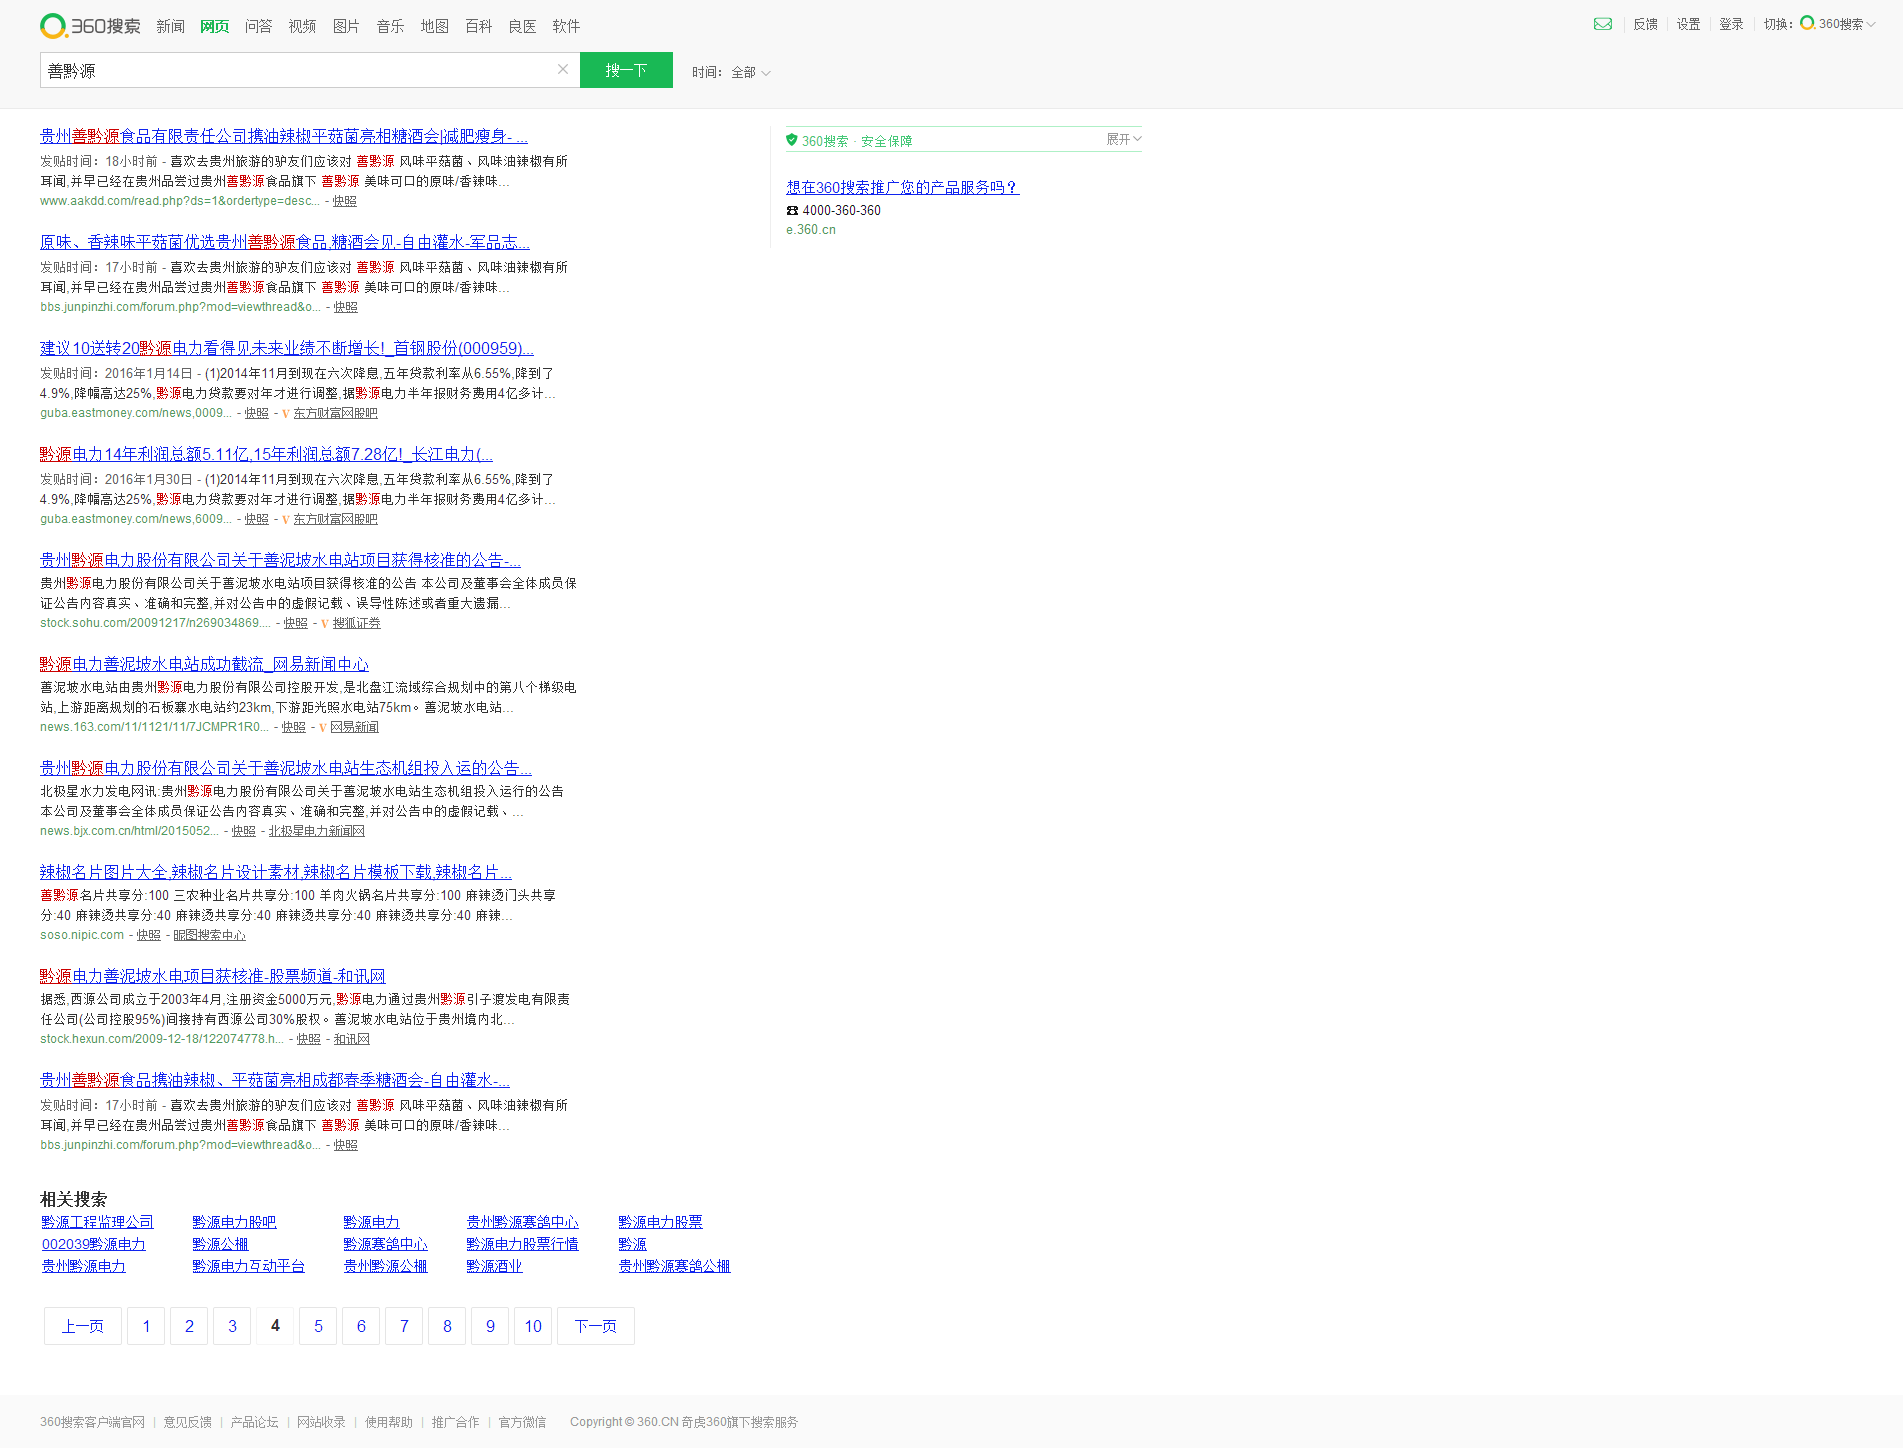Screen dimensions: 1903x1448
Task: Click the green security shield icon
Action: pyautogui.click(x=792, y=140)
